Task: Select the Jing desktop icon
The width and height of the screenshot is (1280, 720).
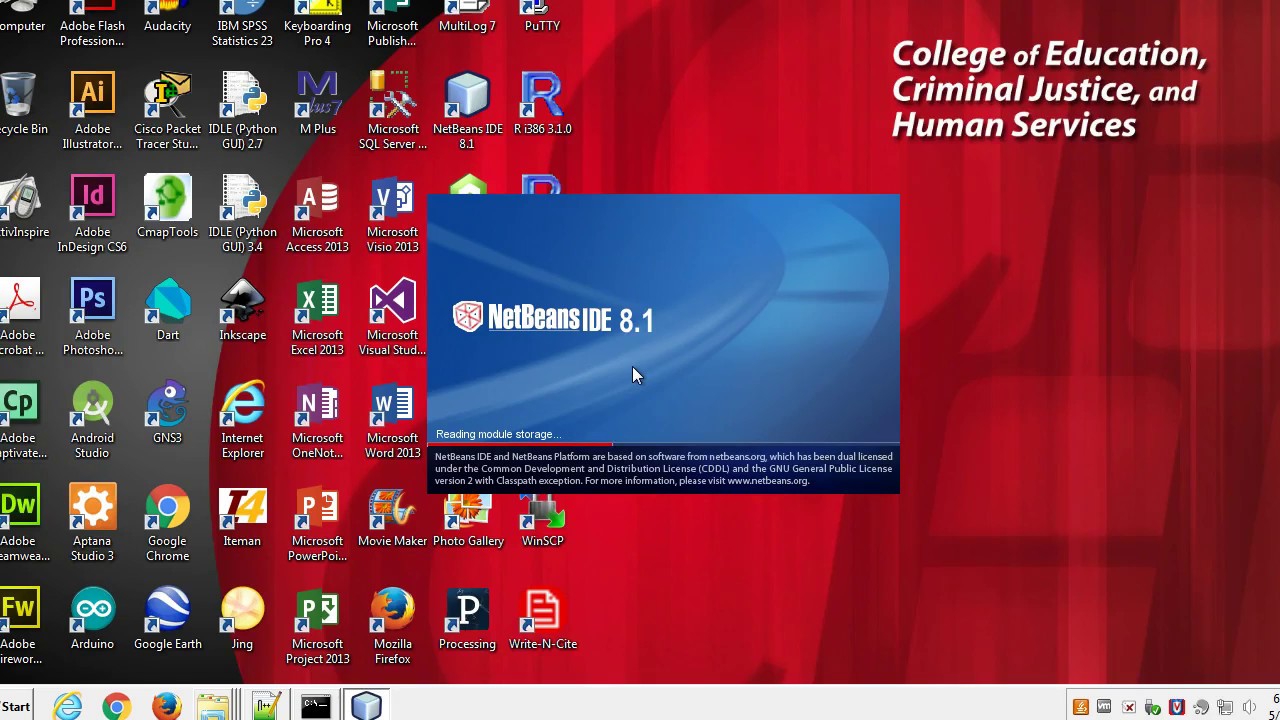Action: 242,620
